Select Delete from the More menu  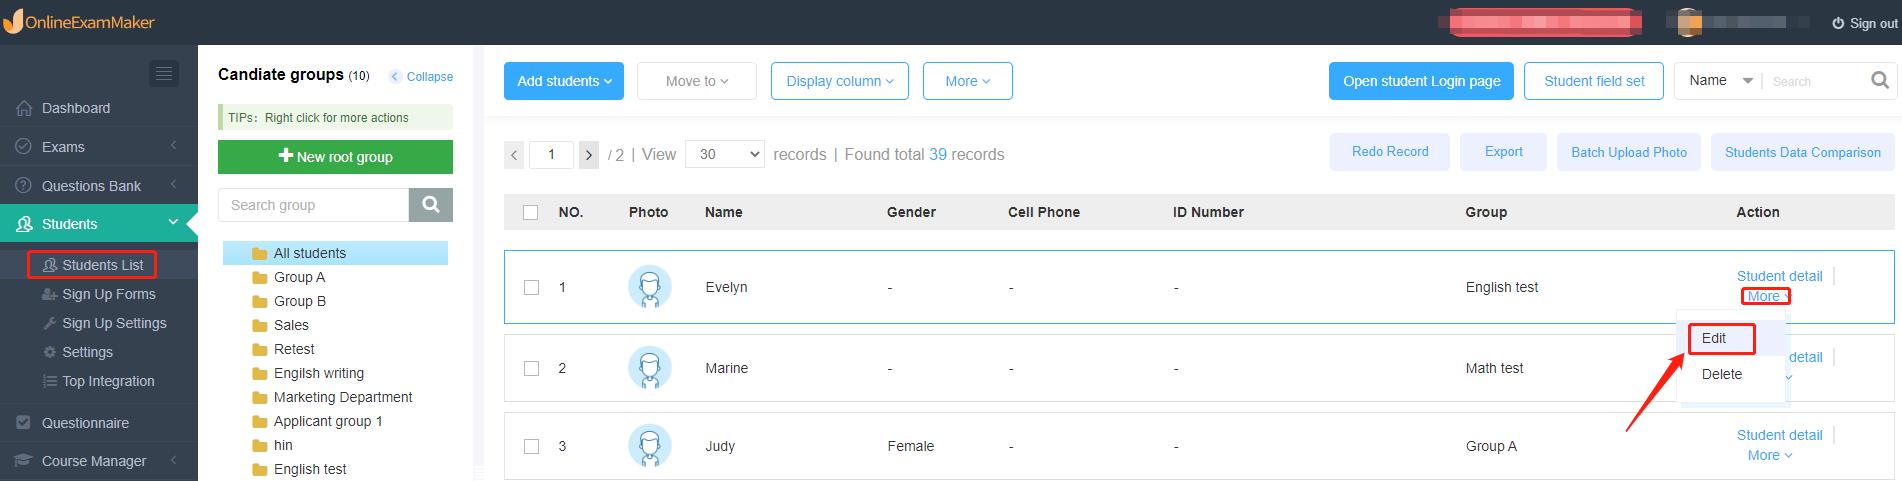click(x=1722, y=374)
